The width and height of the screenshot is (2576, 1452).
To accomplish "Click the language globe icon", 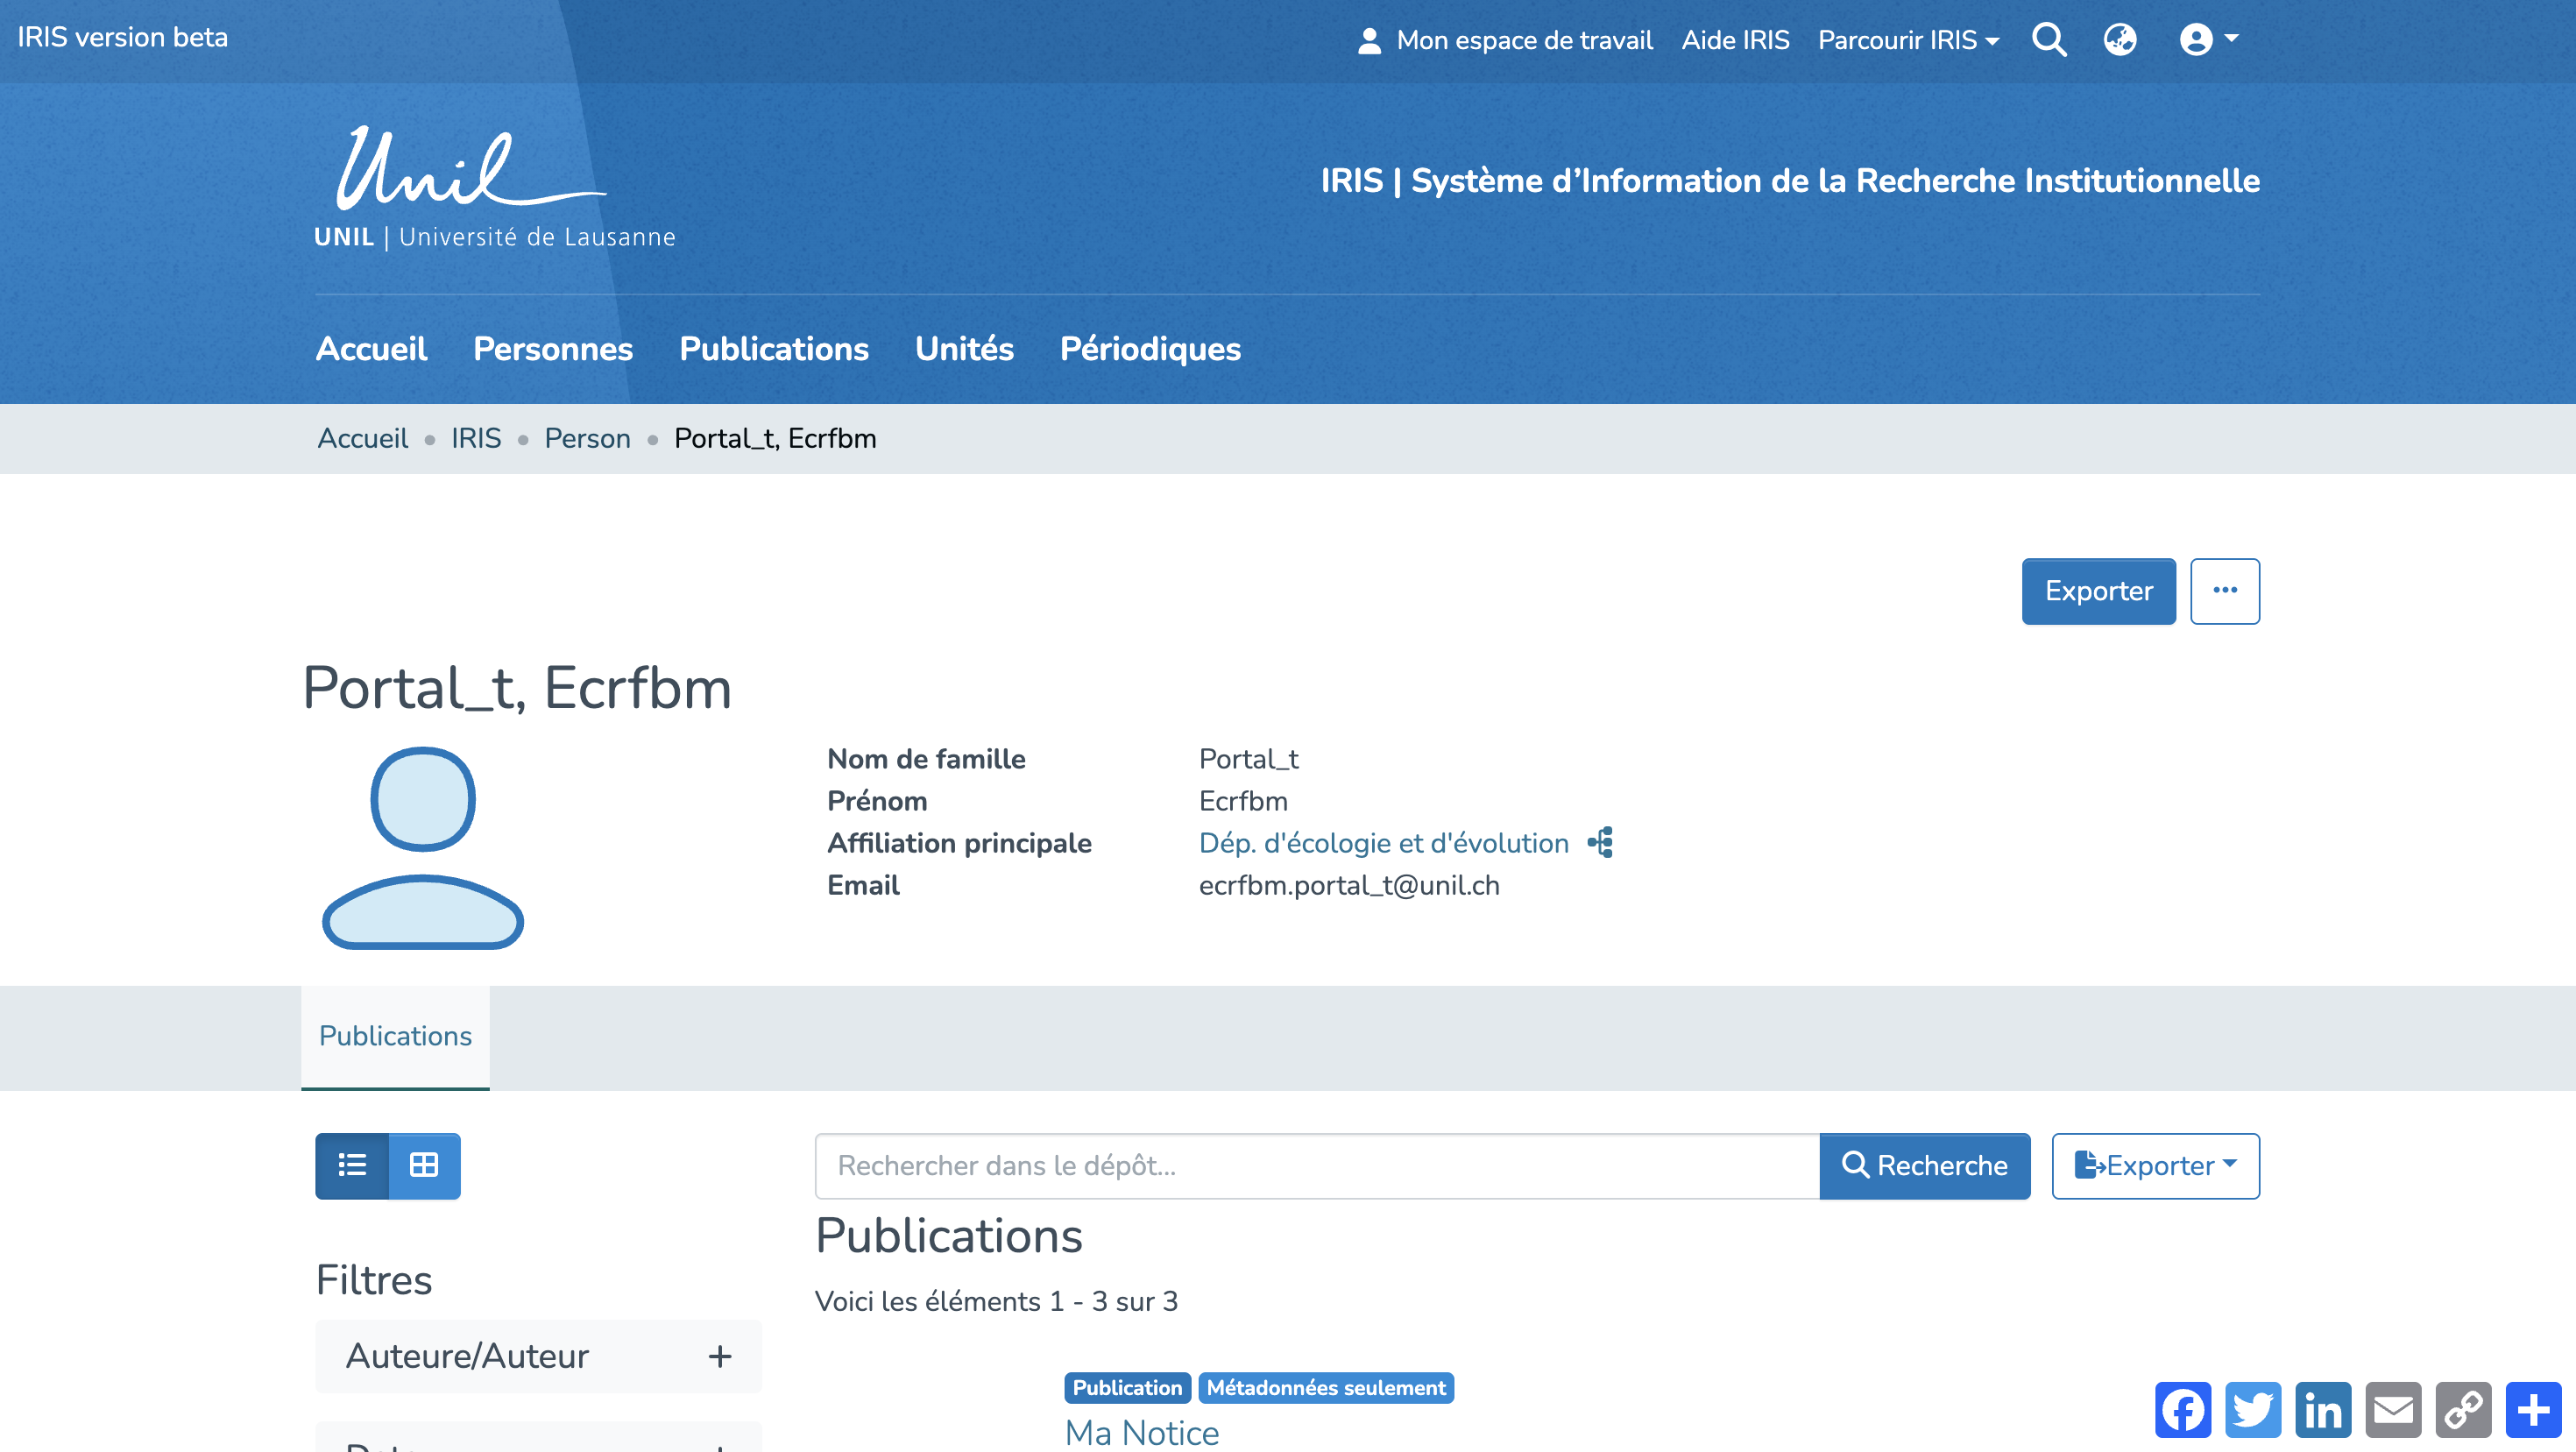I will point(2119,40).
